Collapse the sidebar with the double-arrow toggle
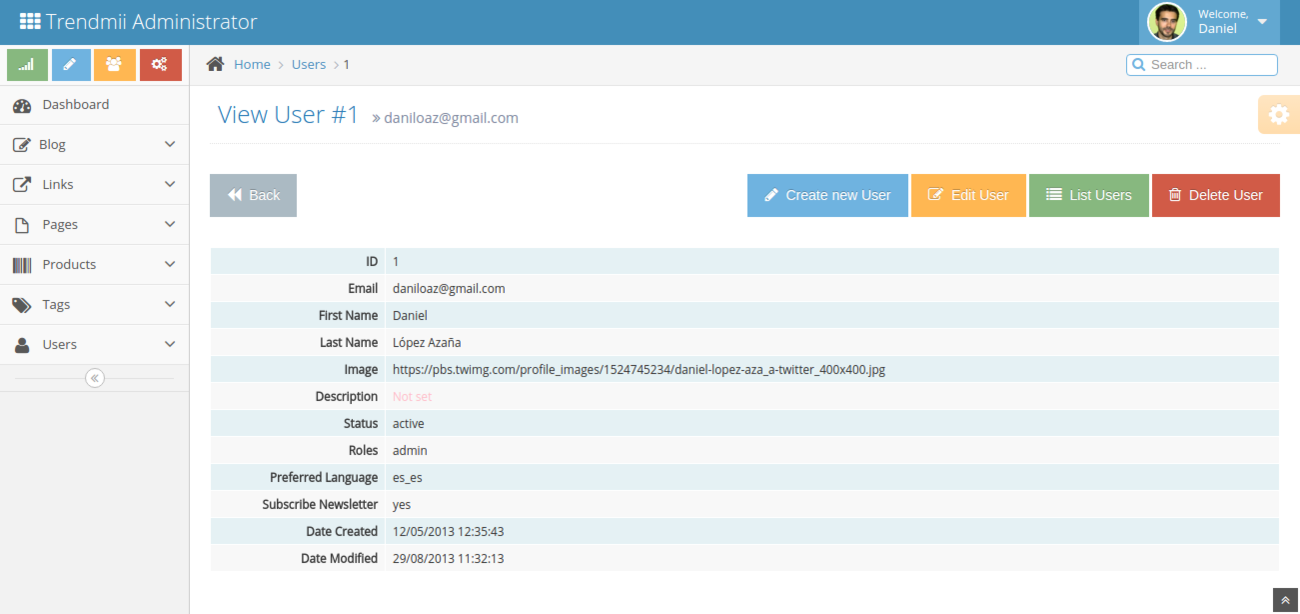 [95, 378]
